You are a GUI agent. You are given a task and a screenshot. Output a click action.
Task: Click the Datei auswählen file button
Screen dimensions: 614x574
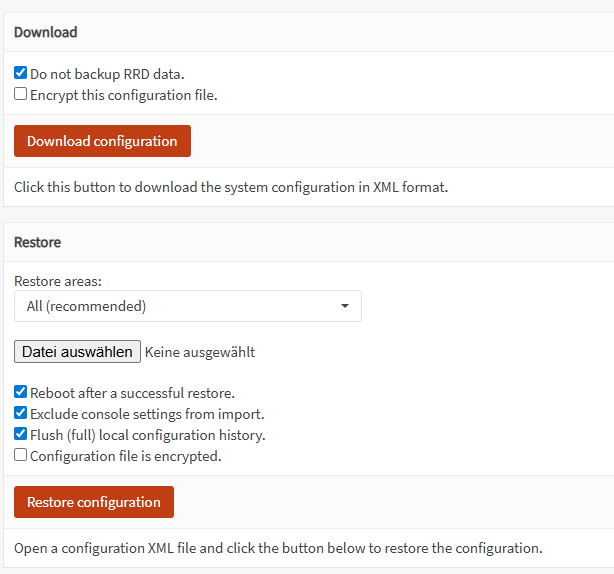[x=78, y=352]
